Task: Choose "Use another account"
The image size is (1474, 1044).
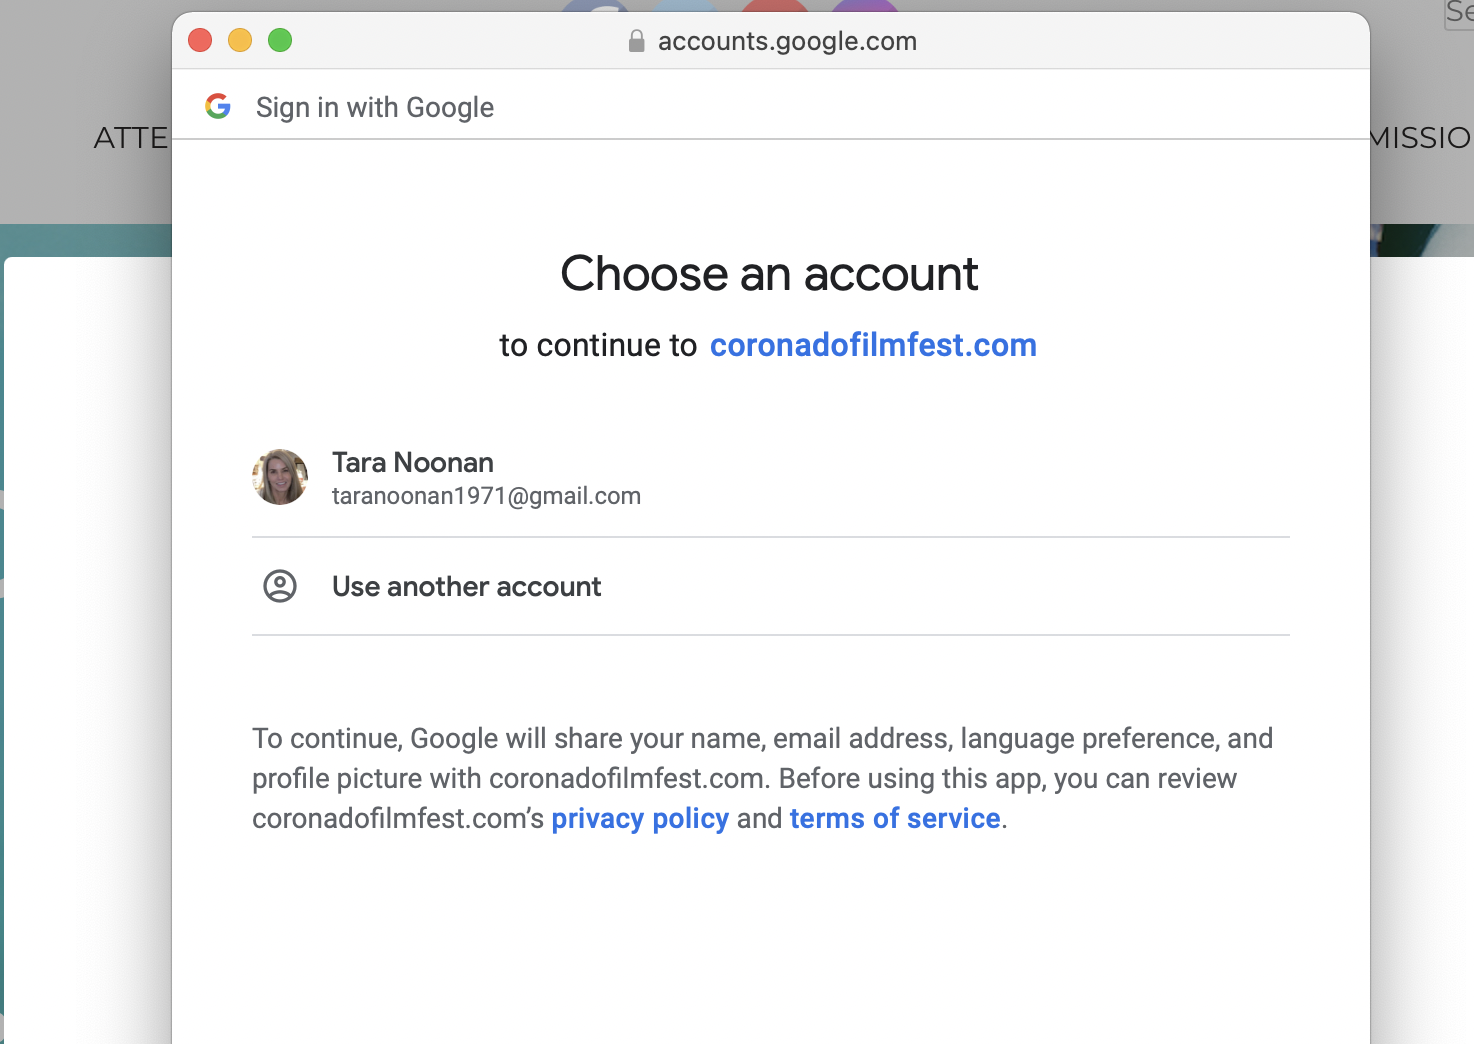Action: pyautogui.click(x=466, y=586)
